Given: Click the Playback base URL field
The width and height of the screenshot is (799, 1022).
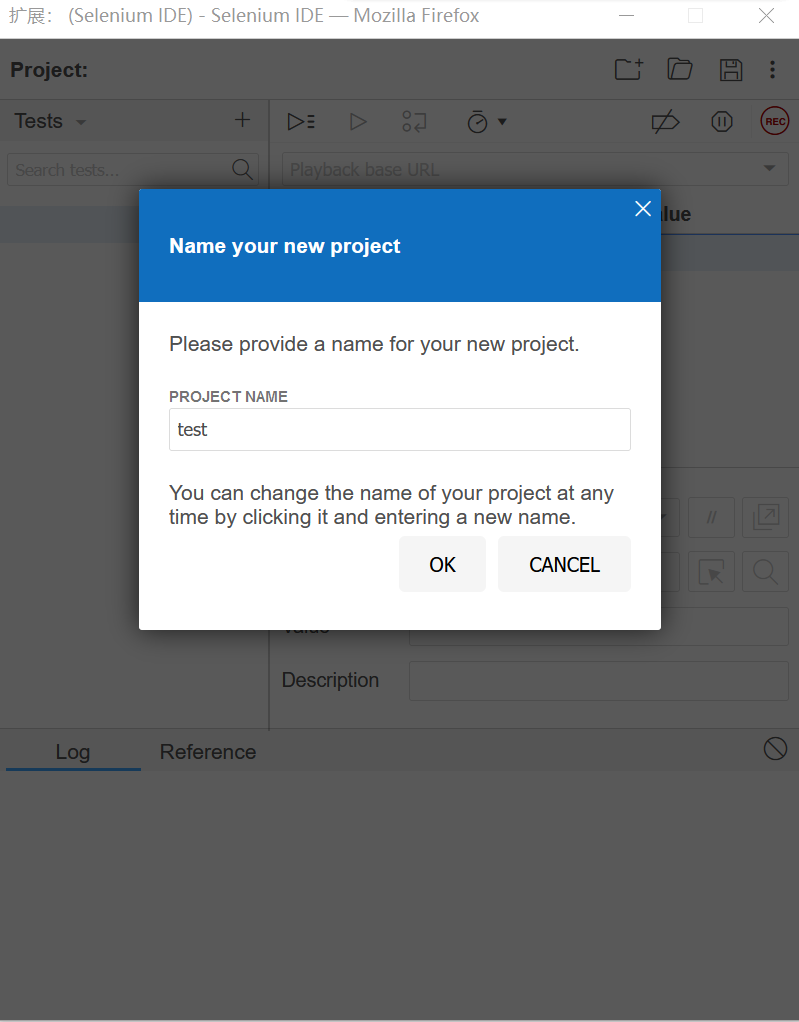Looking at the screenshot, I should (535, 169).
